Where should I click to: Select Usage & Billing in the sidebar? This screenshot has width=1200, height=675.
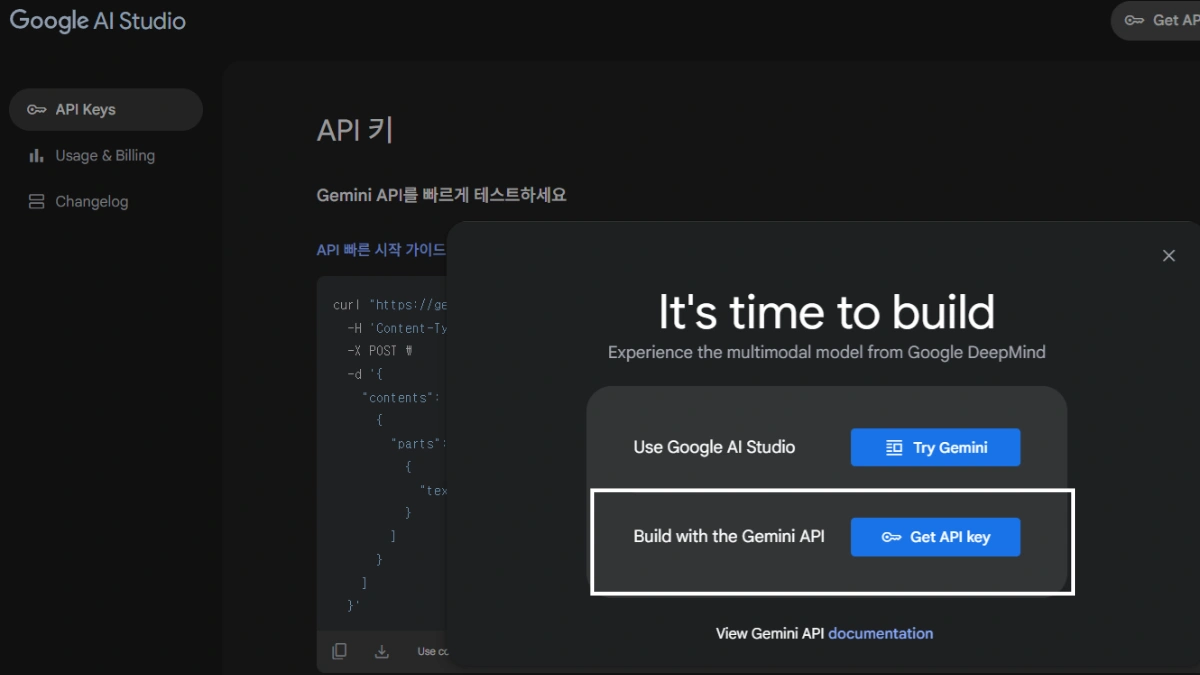click(104, 155)
